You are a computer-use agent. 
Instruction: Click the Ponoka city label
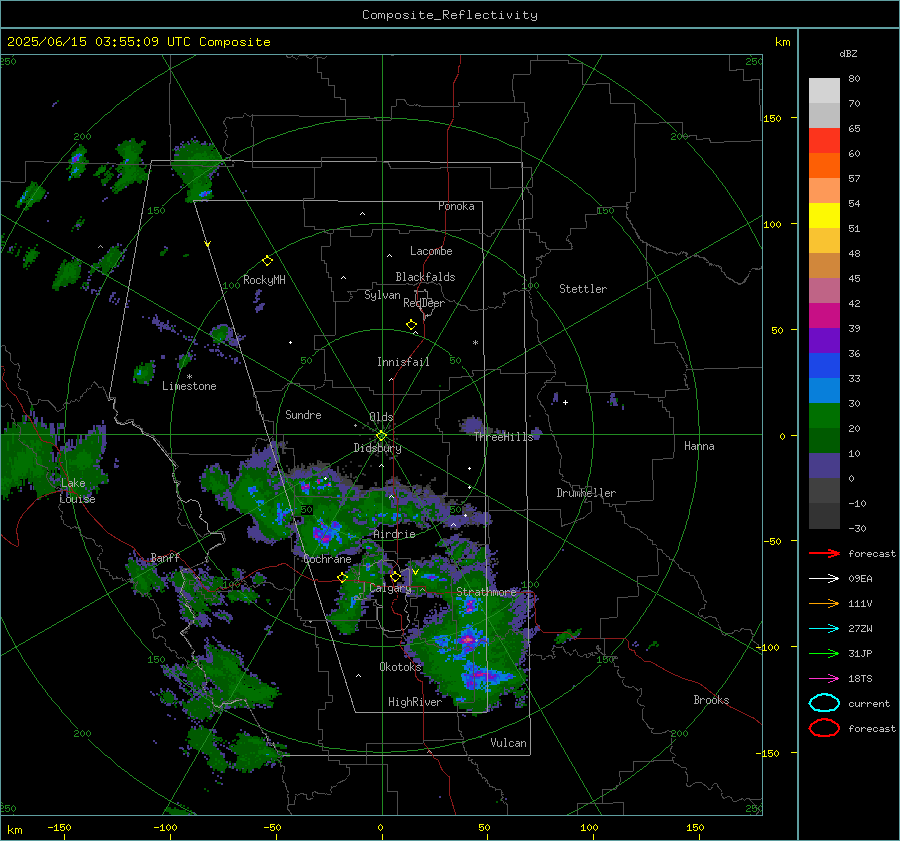click(456, 206)
